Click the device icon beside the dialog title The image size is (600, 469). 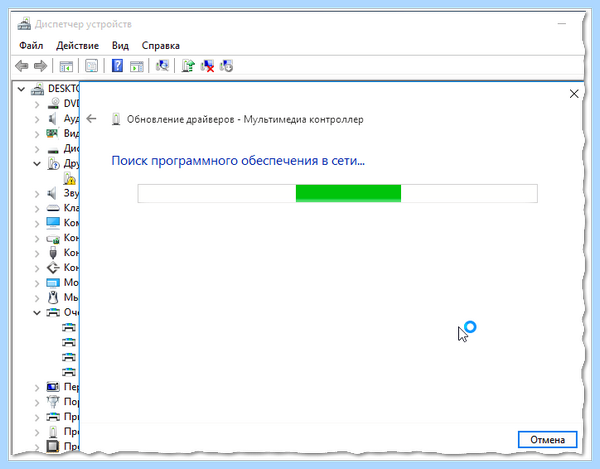pyautogui.click(x=116, y=119)
